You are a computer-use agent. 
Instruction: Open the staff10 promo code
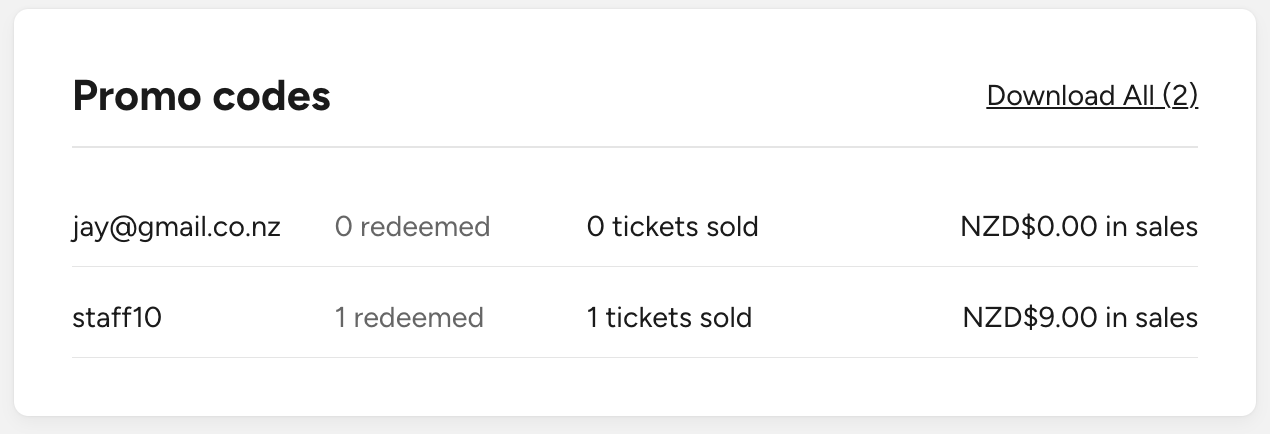(x=117, y=318)
